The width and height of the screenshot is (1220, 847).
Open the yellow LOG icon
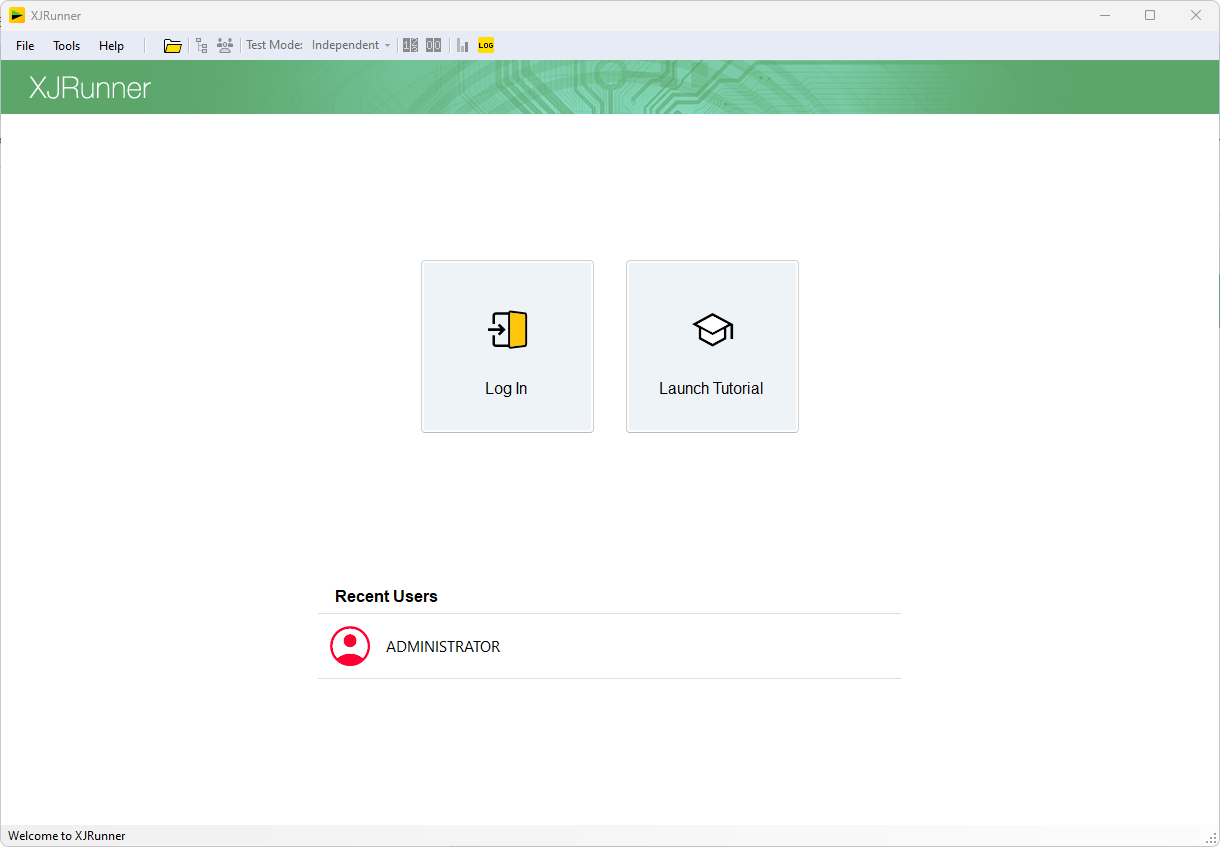pos(486,45)
